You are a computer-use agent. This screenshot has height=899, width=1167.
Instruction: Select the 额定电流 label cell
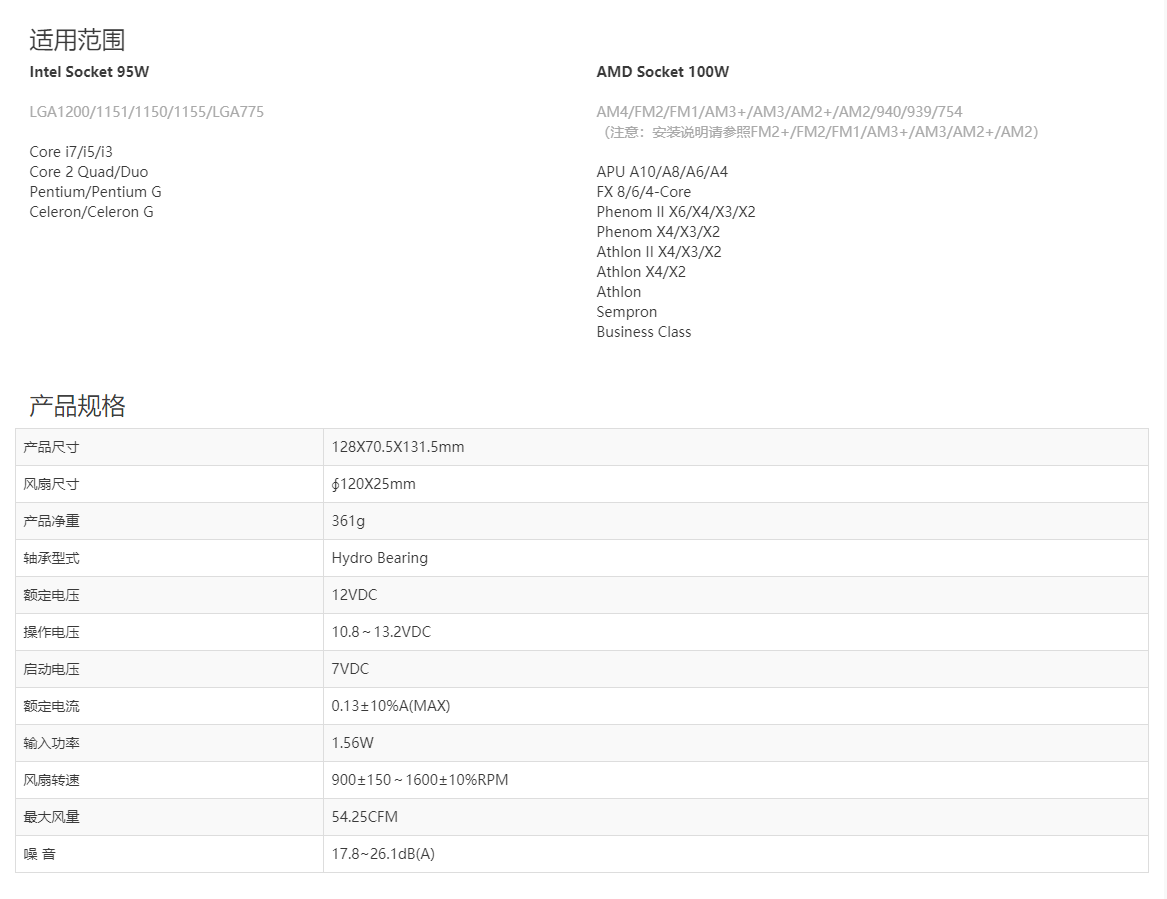[170, 706]
